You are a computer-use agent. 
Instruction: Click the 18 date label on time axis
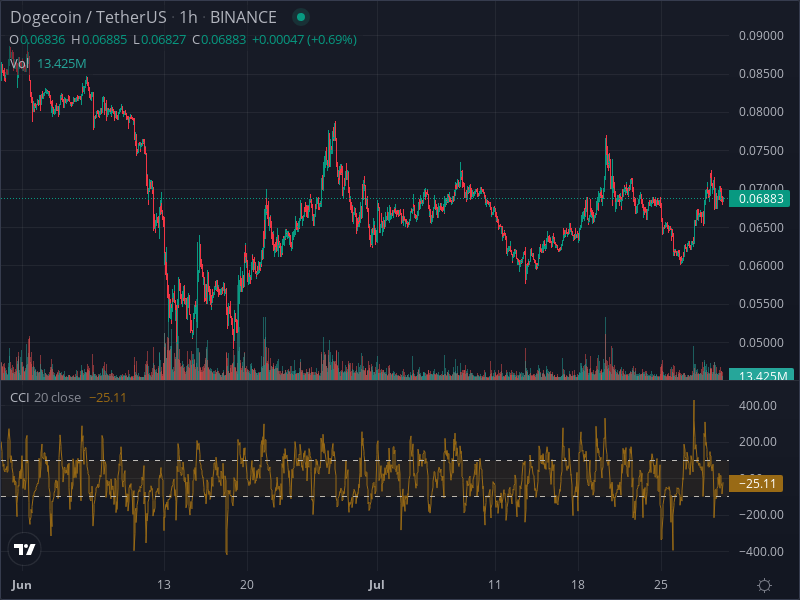click(578, 585)
